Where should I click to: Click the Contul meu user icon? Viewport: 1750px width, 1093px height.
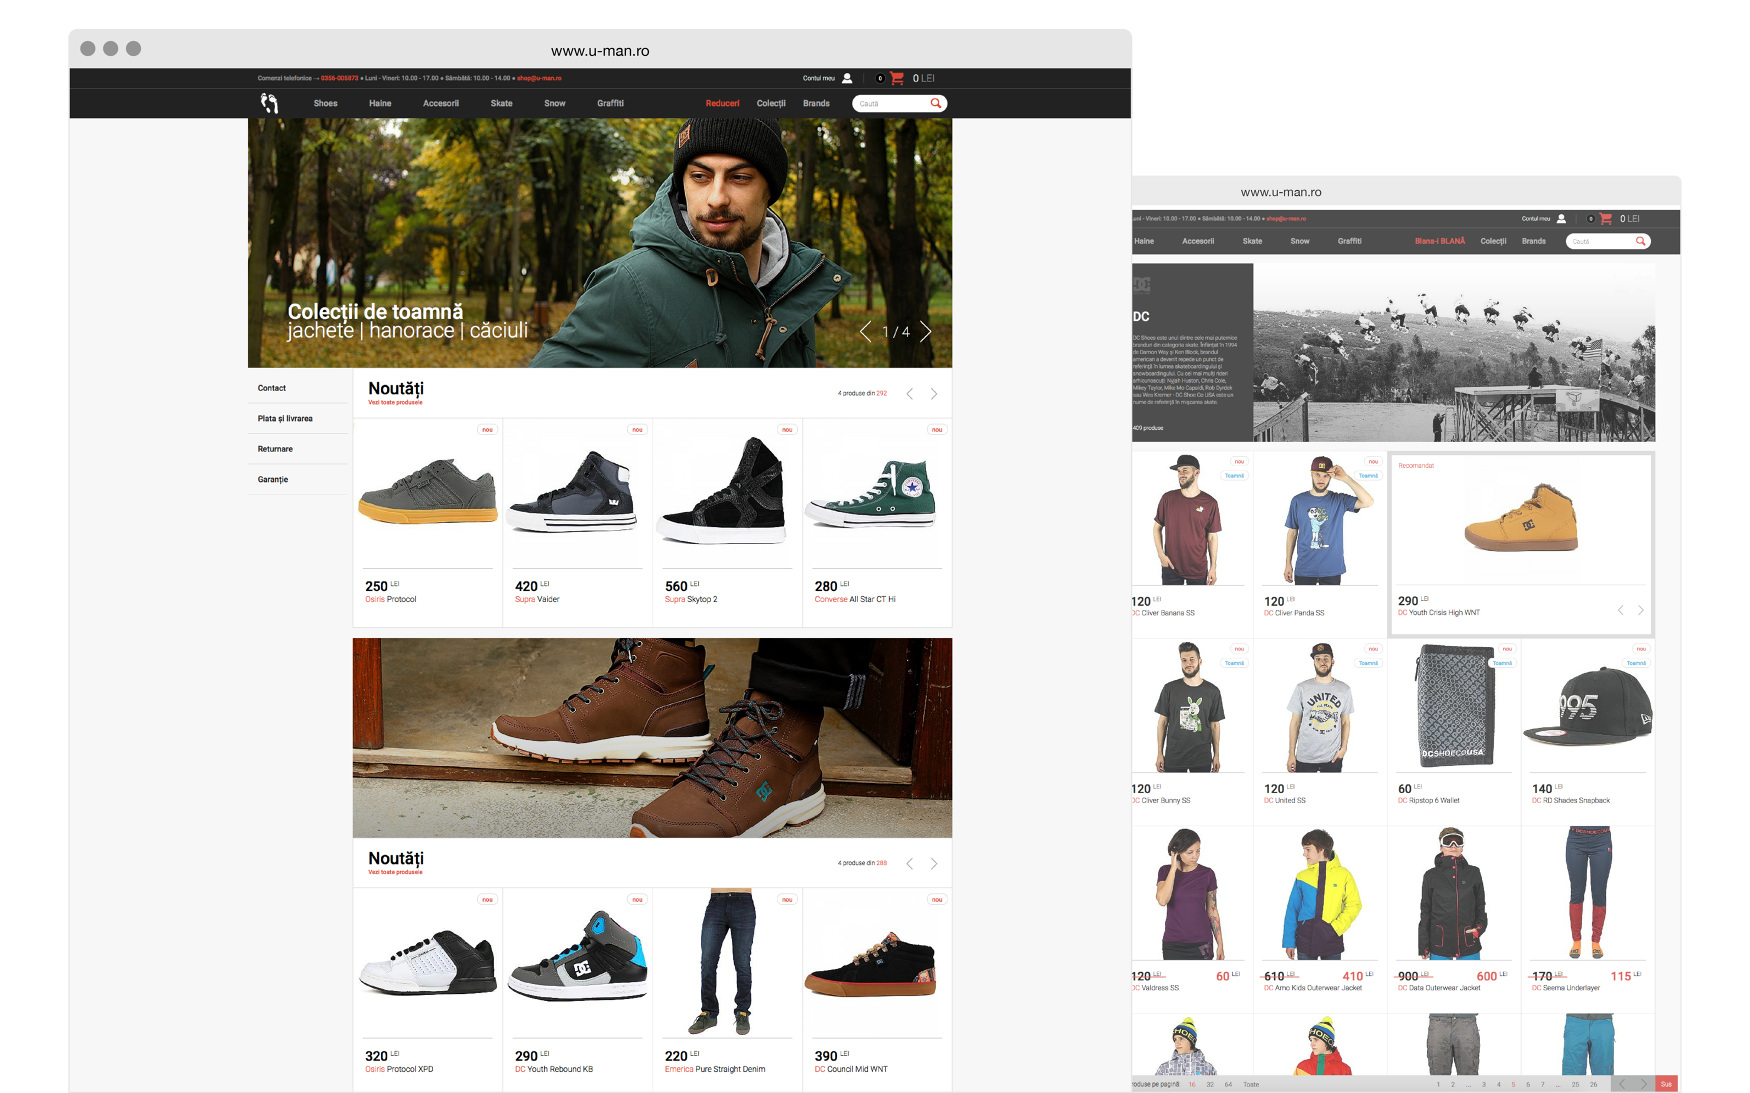click(x=847, y=78)
